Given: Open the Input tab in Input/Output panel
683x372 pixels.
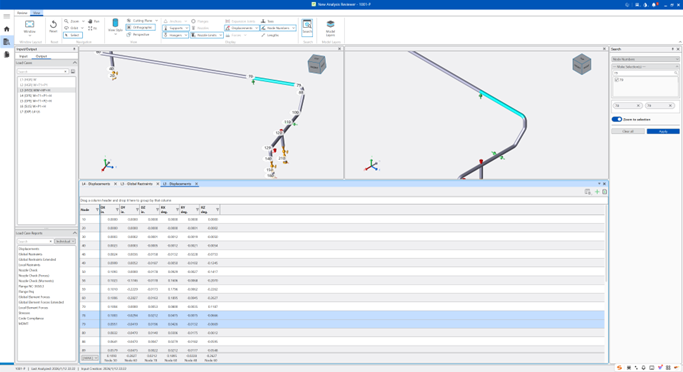Looking at the screenshot, I should pyautogui.click(x=24, y=56).
